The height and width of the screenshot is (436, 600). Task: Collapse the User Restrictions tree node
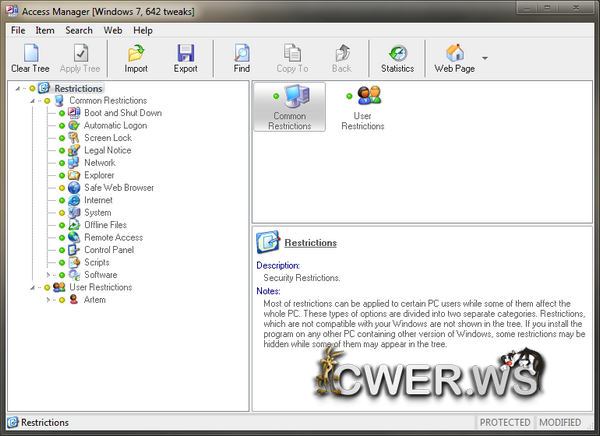[x=33, y=287]
